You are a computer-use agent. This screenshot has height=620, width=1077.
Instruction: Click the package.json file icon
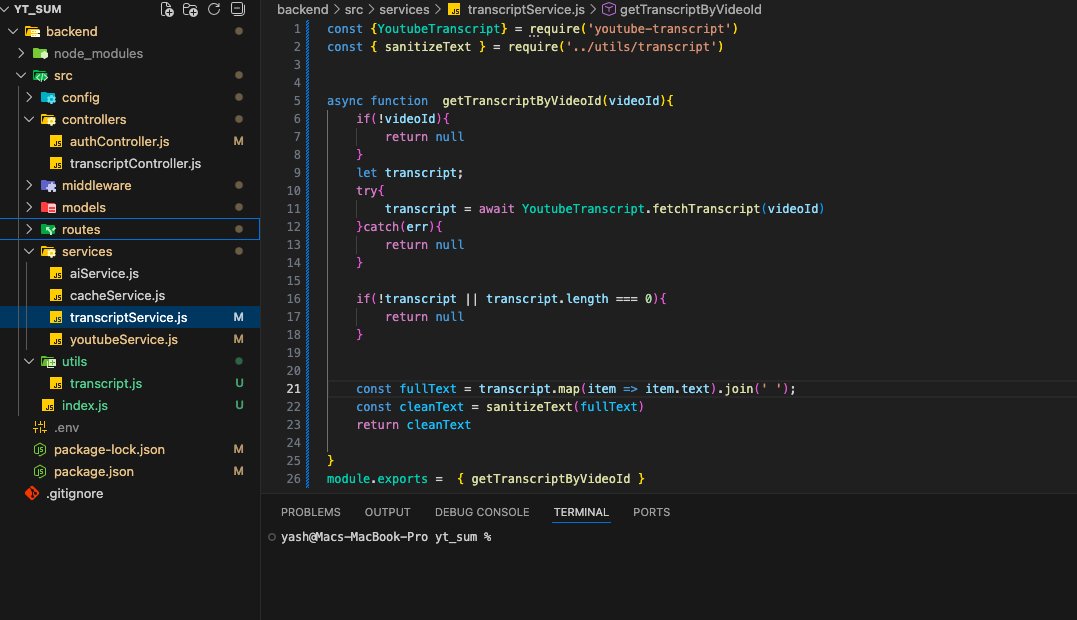pyautogui.click(x=40, y=471)
